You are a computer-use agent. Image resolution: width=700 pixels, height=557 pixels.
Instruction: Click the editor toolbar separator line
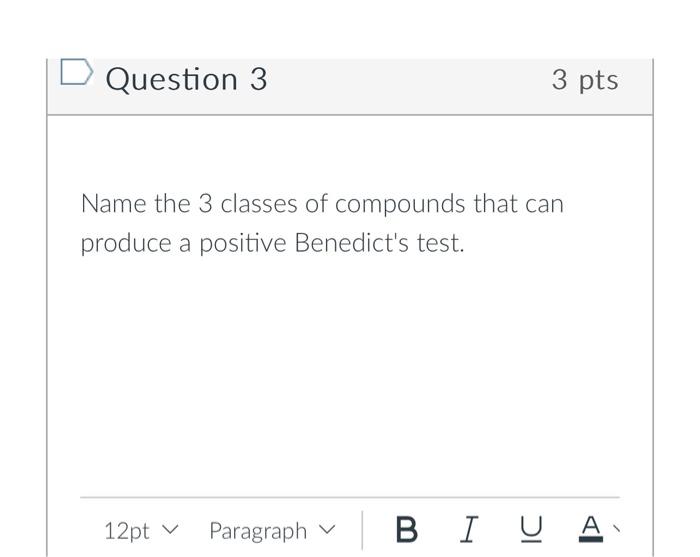point(350,497)
